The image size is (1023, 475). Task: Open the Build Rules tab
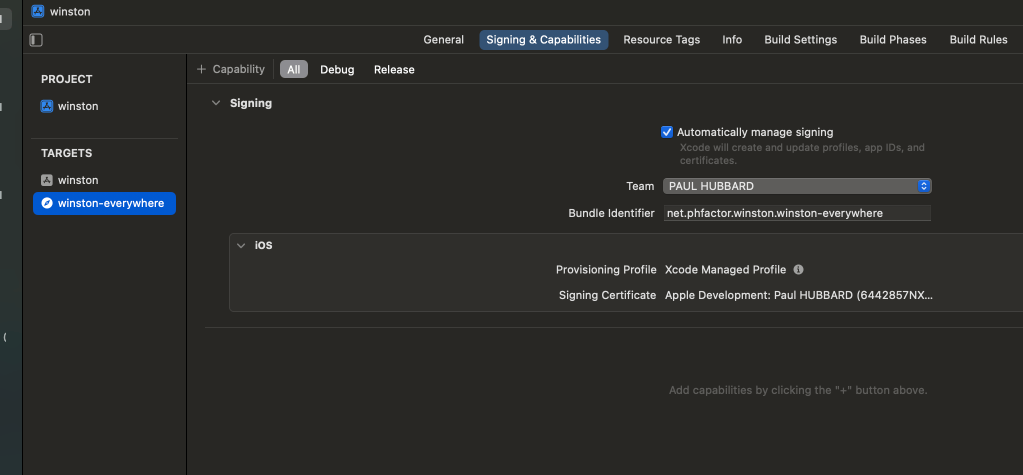coord(978,40)
